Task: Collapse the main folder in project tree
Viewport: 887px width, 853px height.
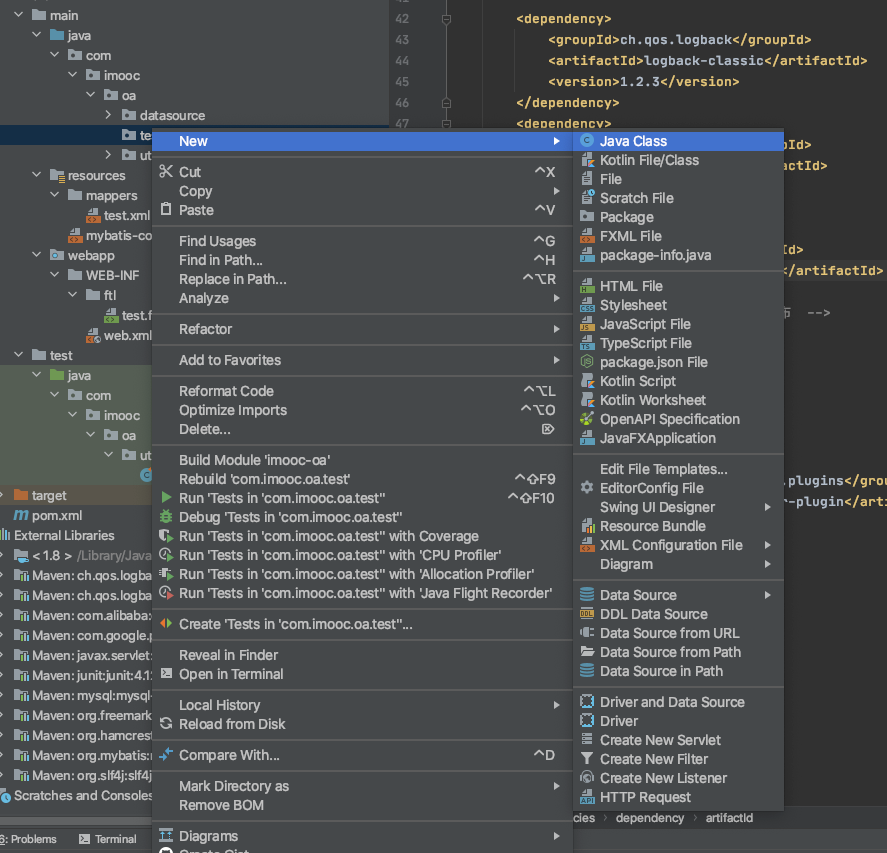Action: [19, 15]
